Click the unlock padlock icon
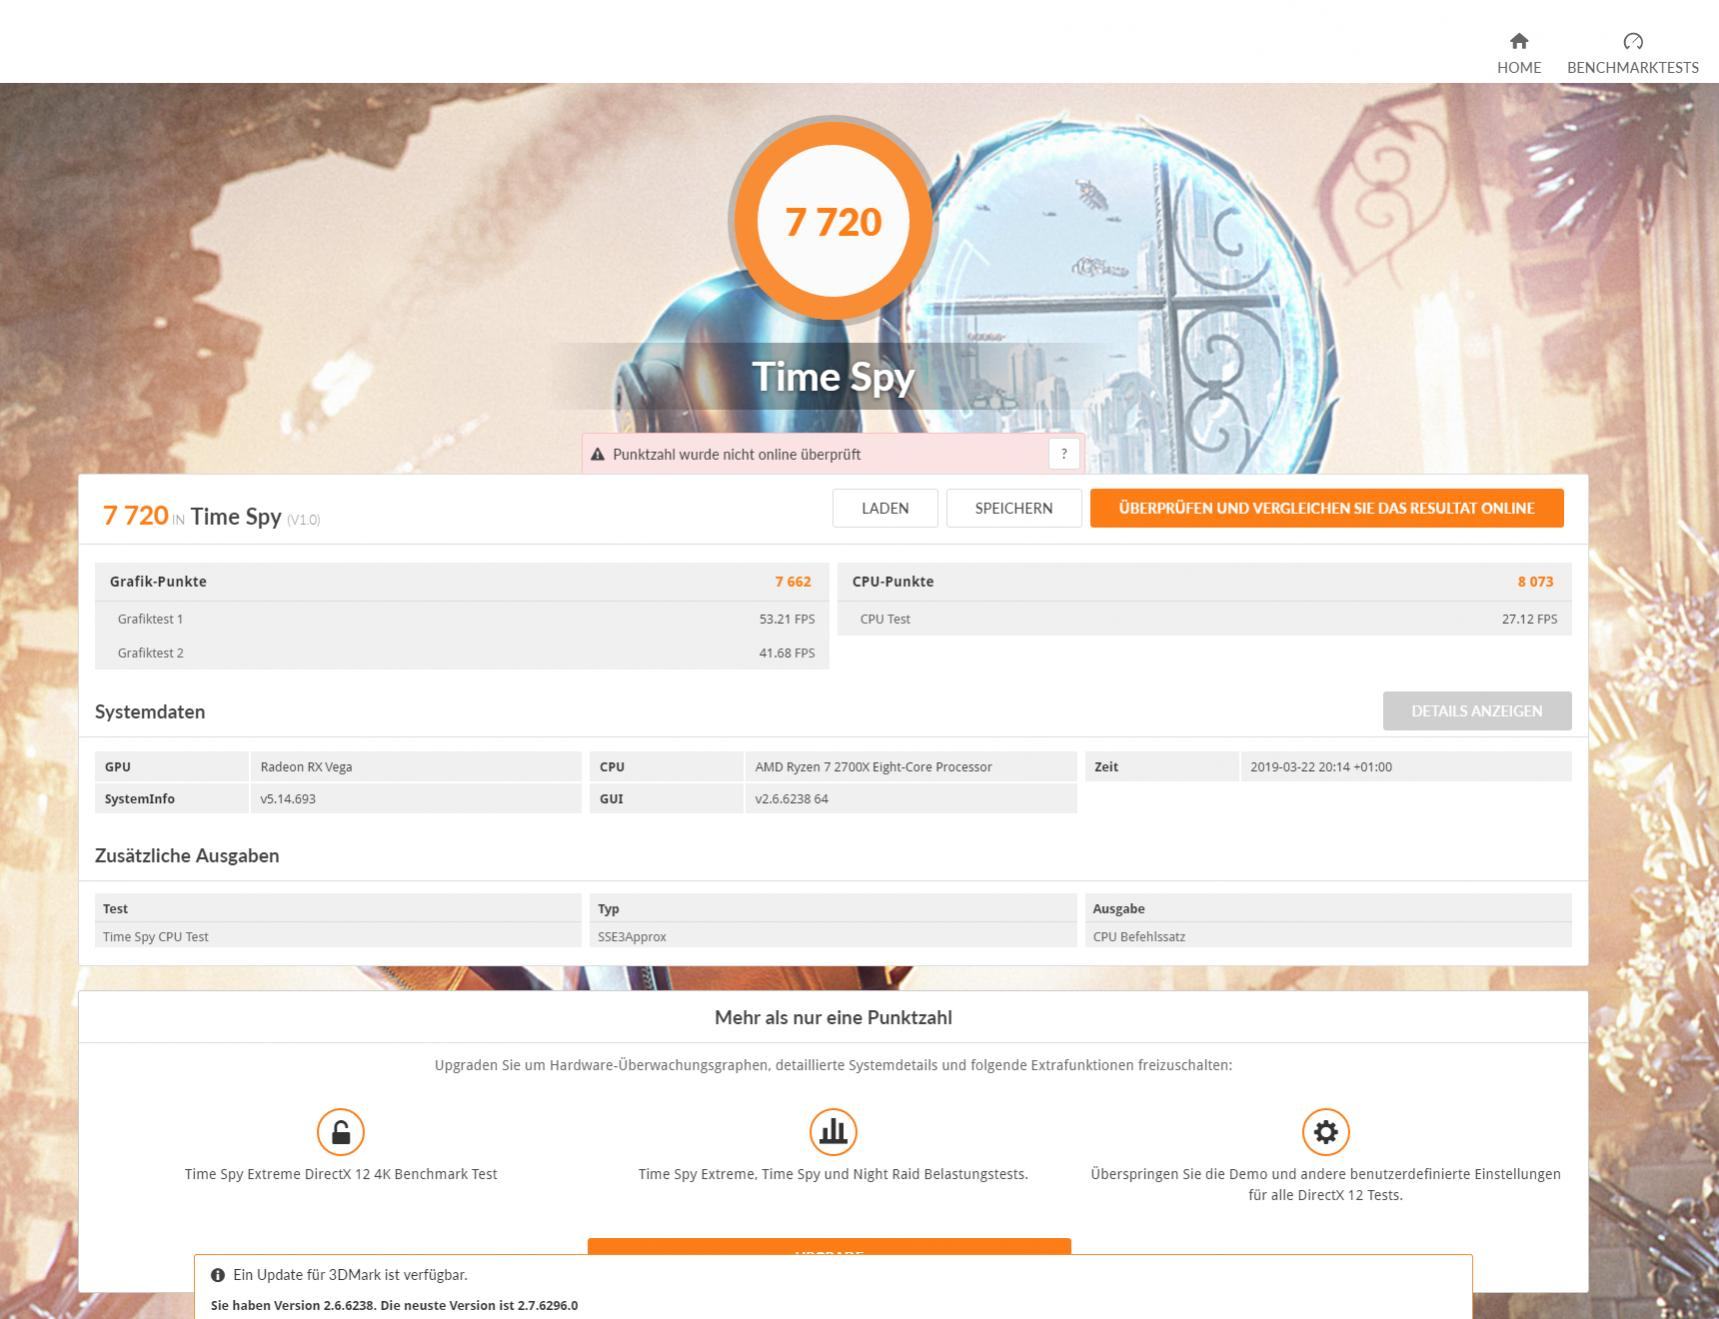 click(x=340, y=1132)
